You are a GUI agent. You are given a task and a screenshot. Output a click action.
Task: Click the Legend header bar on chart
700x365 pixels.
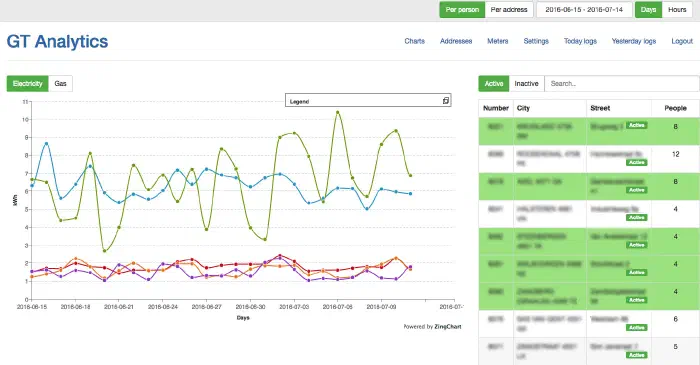coord(368,100)
